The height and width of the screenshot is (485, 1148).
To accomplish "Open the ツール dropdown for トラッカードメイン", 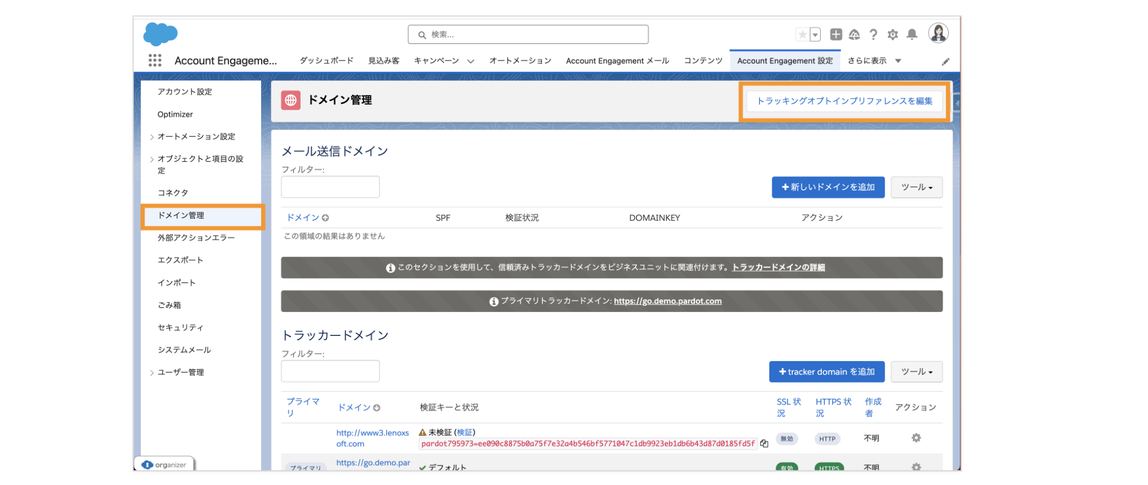I will pos(916,371).
